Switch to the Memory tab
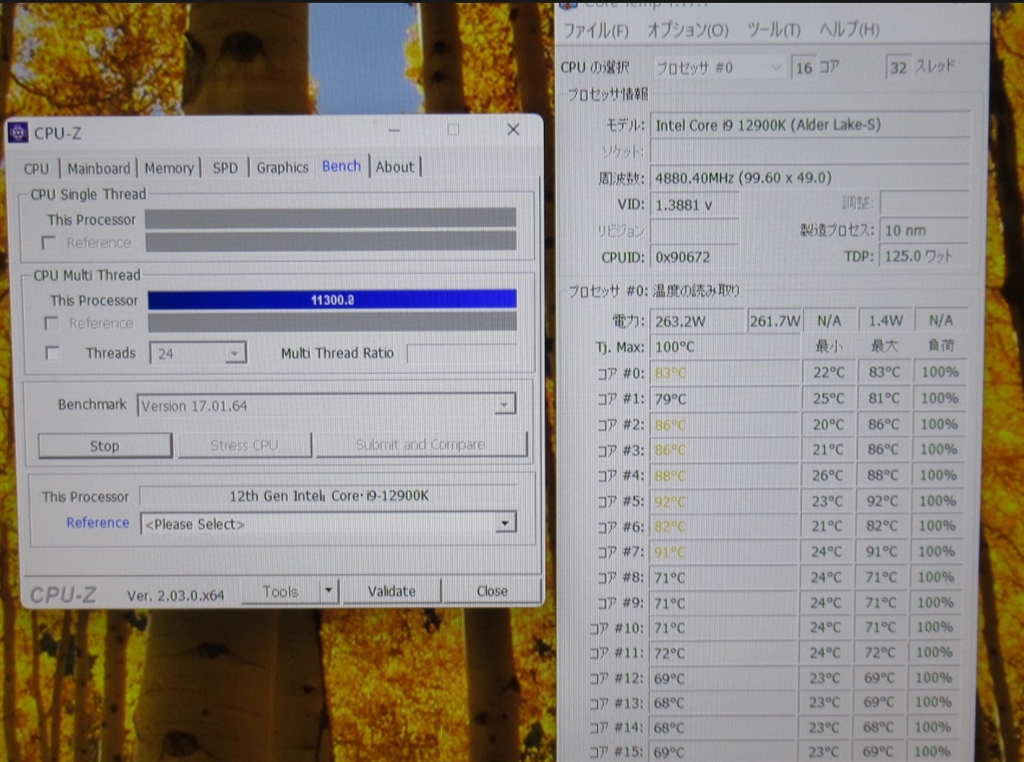 pos(169,168)
